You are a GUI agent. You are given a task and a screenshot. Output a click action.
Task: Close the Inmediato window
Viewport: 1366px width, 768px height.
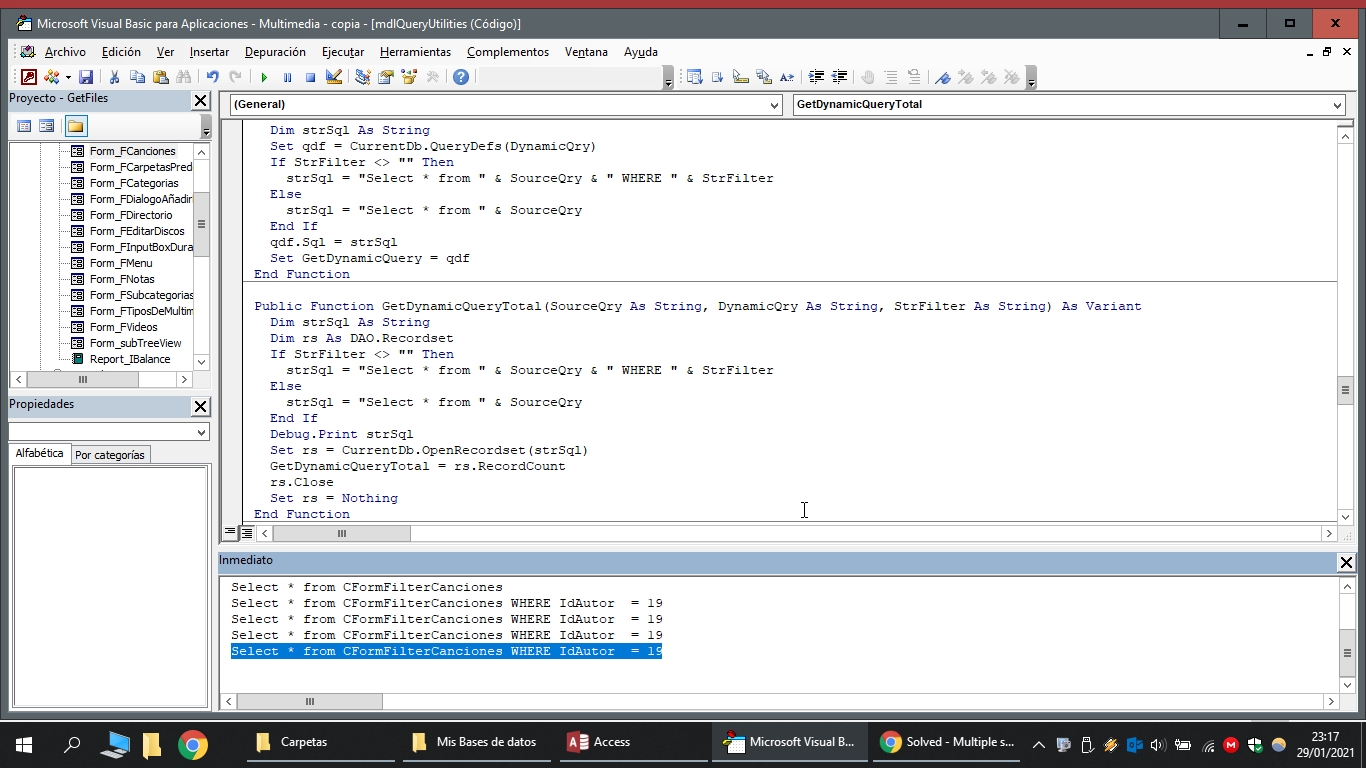tap(1346, 562)
